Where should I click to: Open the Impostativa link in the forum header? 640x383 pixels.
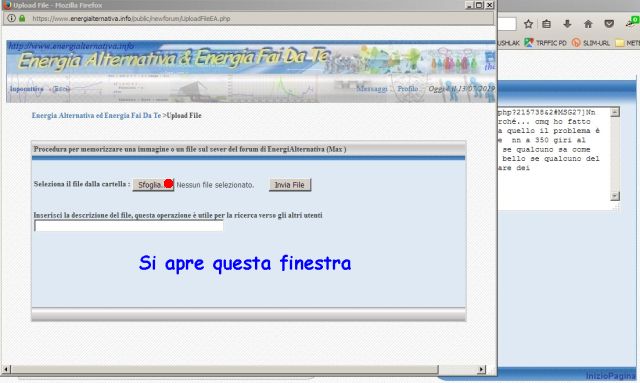pos(27,89)
